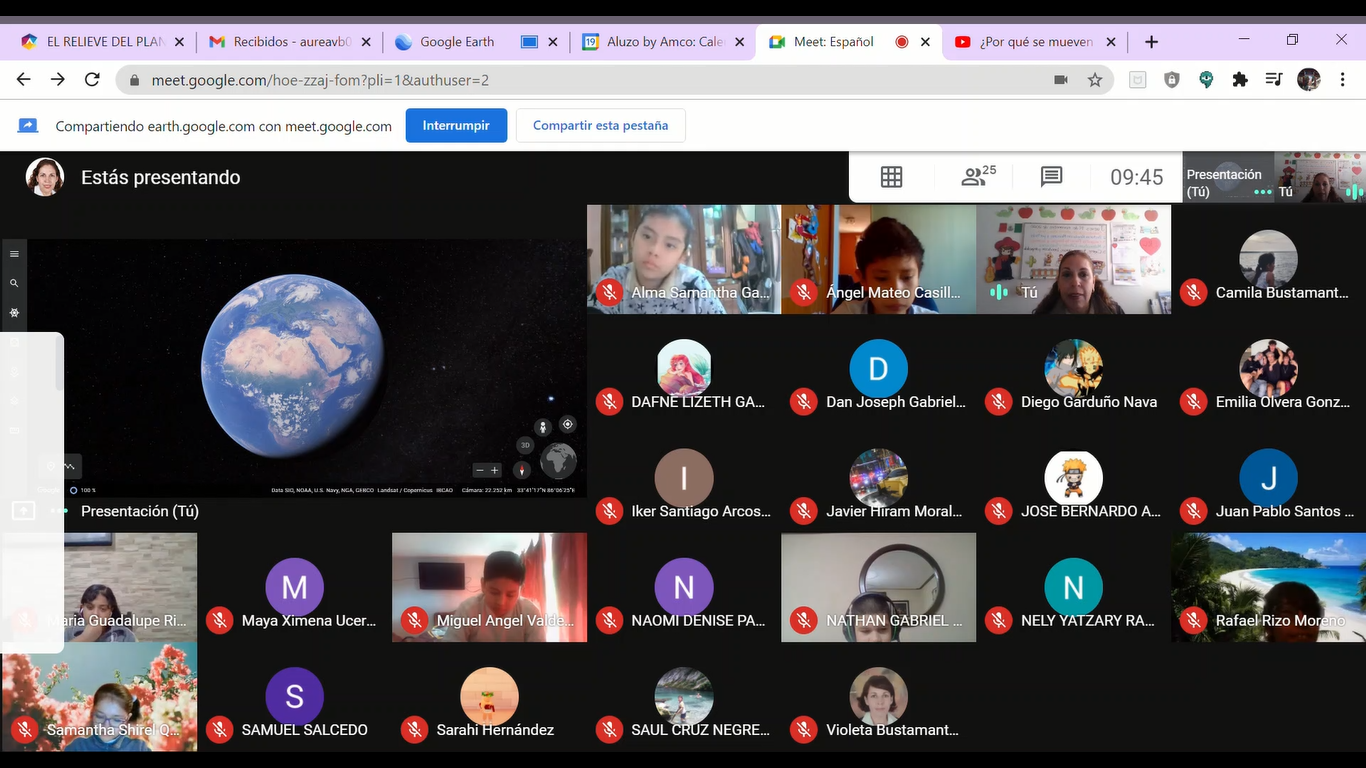Click the Compartir esta pestaña button
The height and width of the screenshot is (768, 1366).
click(x=600, y=126)
